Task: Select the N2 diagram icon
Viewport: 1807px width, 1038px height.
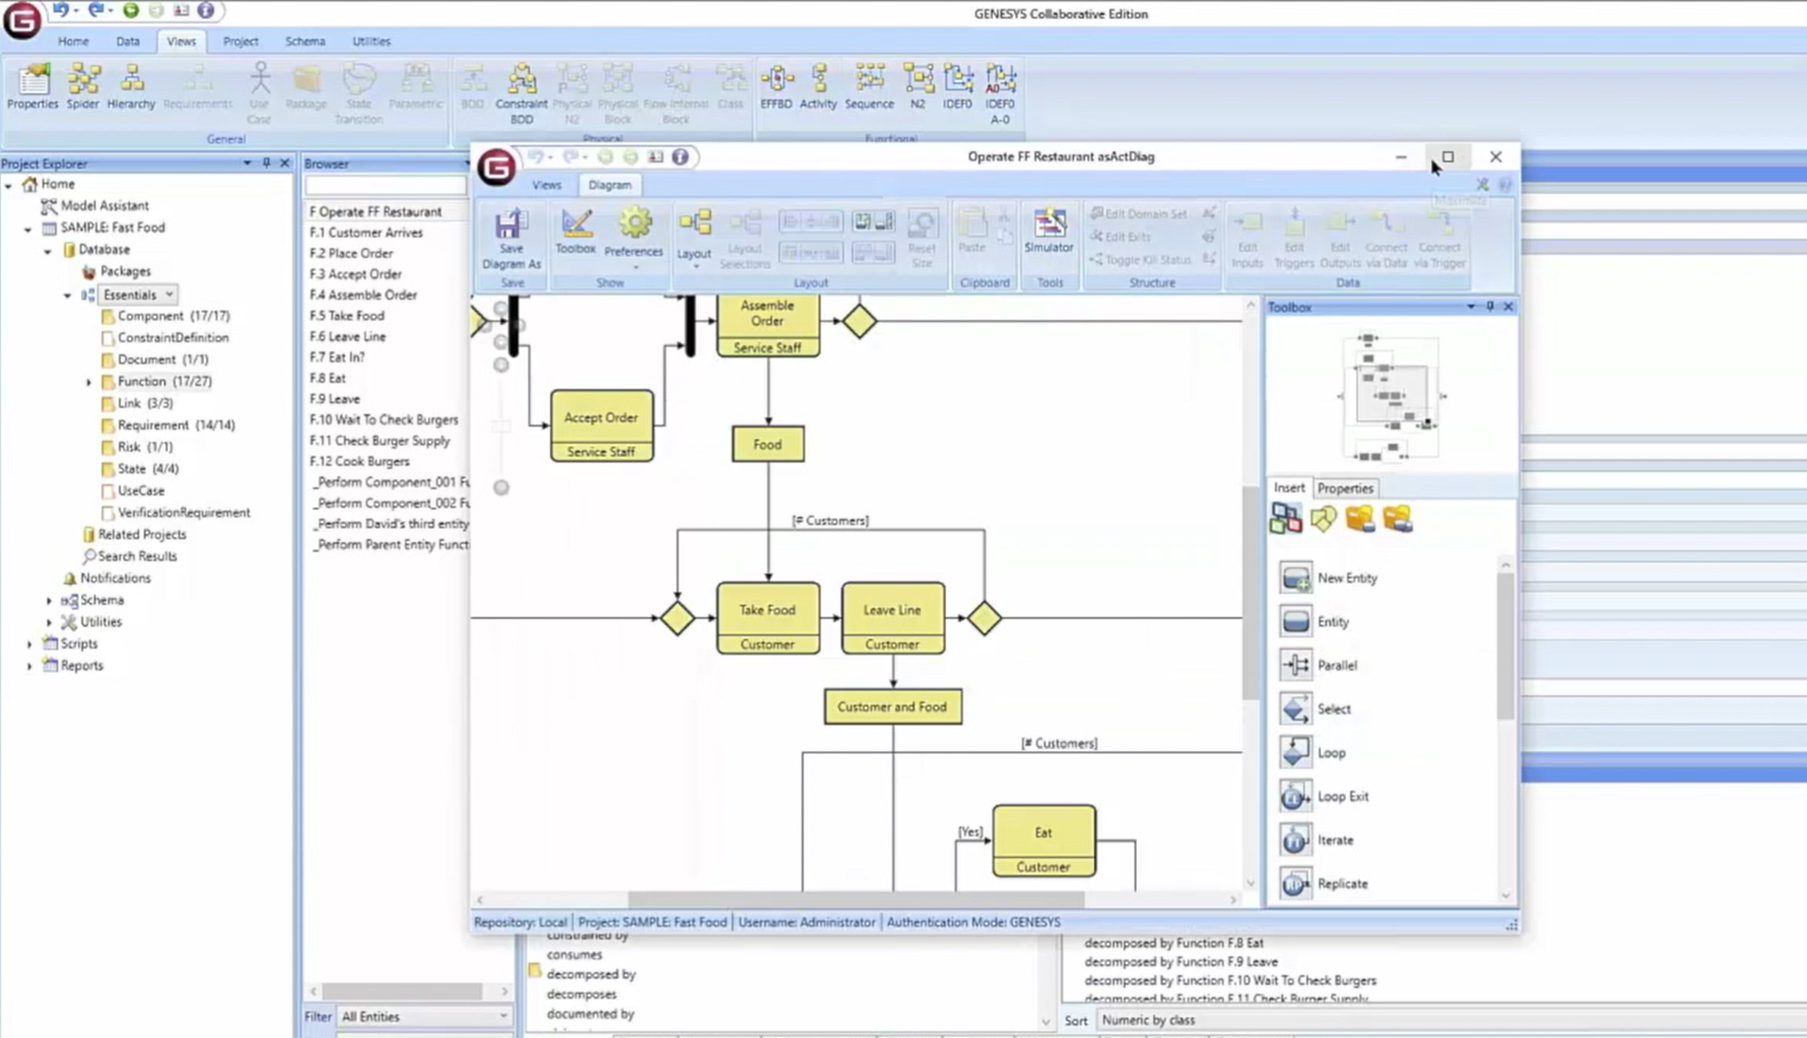Action: coord(917,85)
